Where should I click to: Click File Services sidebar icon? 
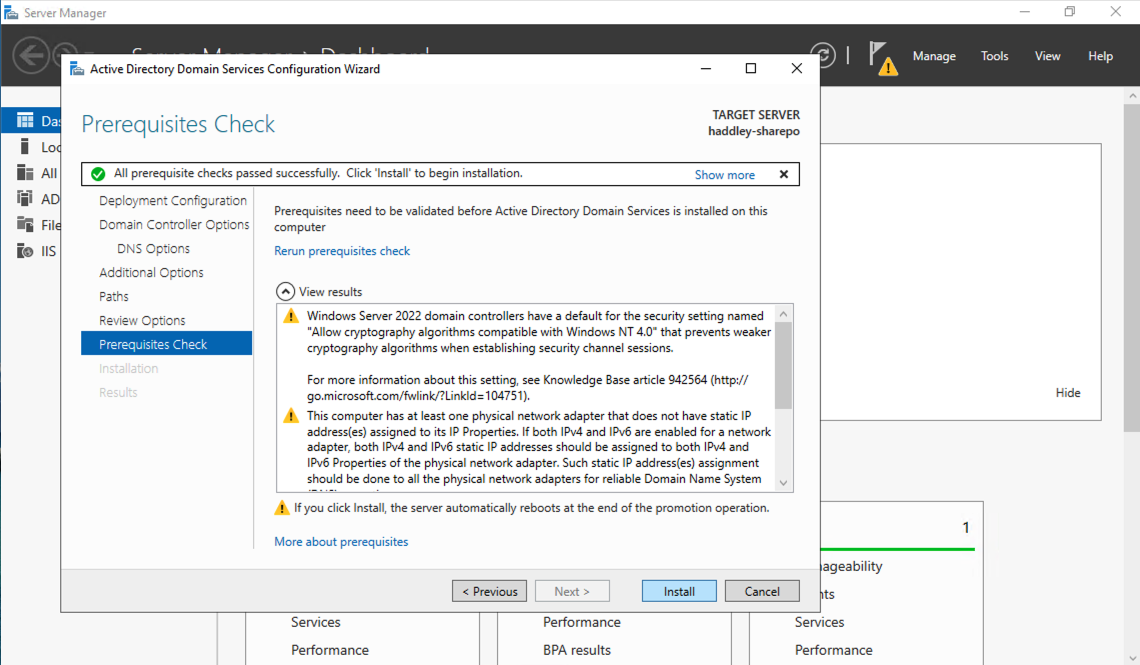click(25, 225)
